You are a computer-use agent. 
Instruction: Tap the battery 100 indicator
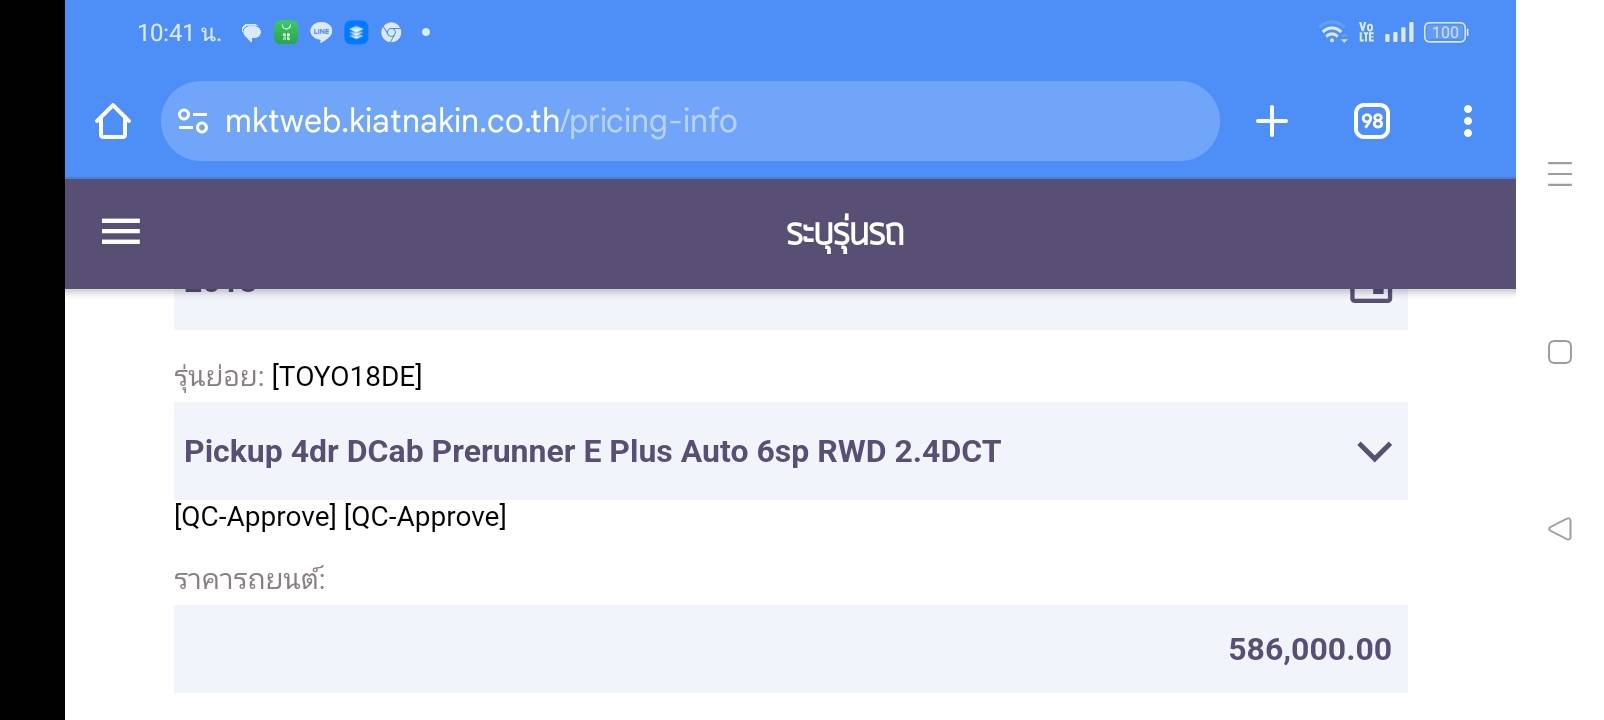[x=1446, y=33]
